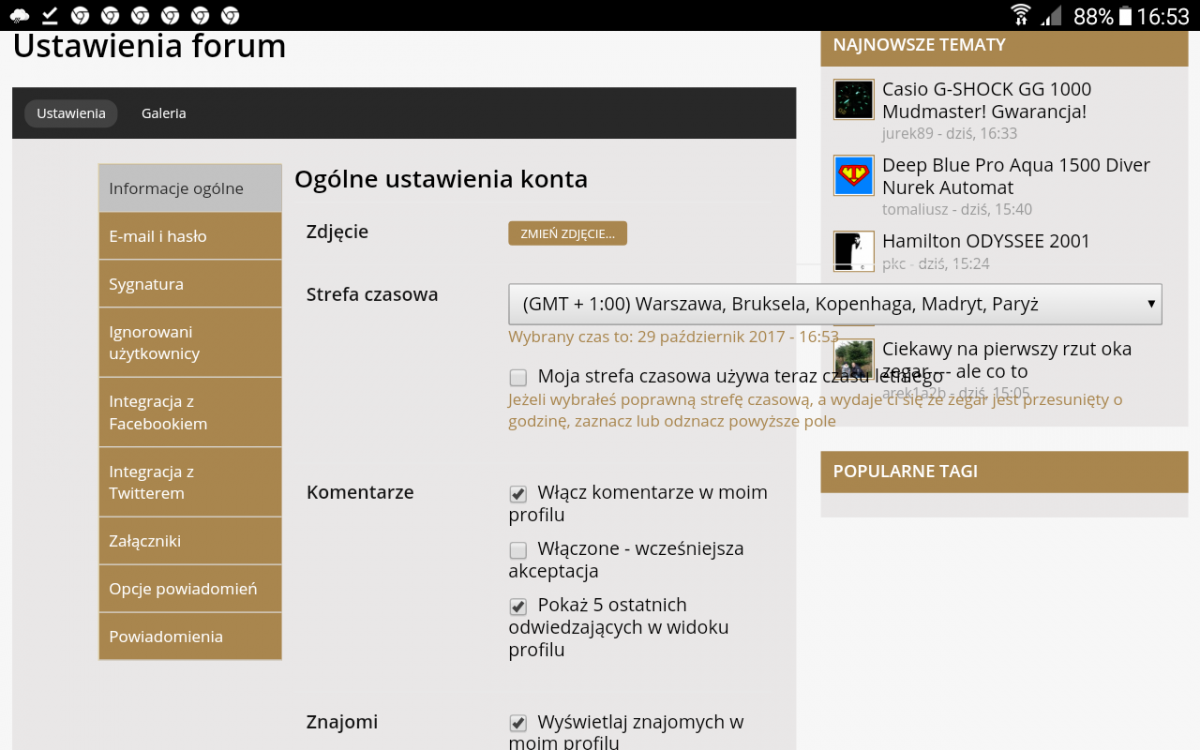Go to 'Opcje powiadomień' in the sidebar

pos(190,589)
